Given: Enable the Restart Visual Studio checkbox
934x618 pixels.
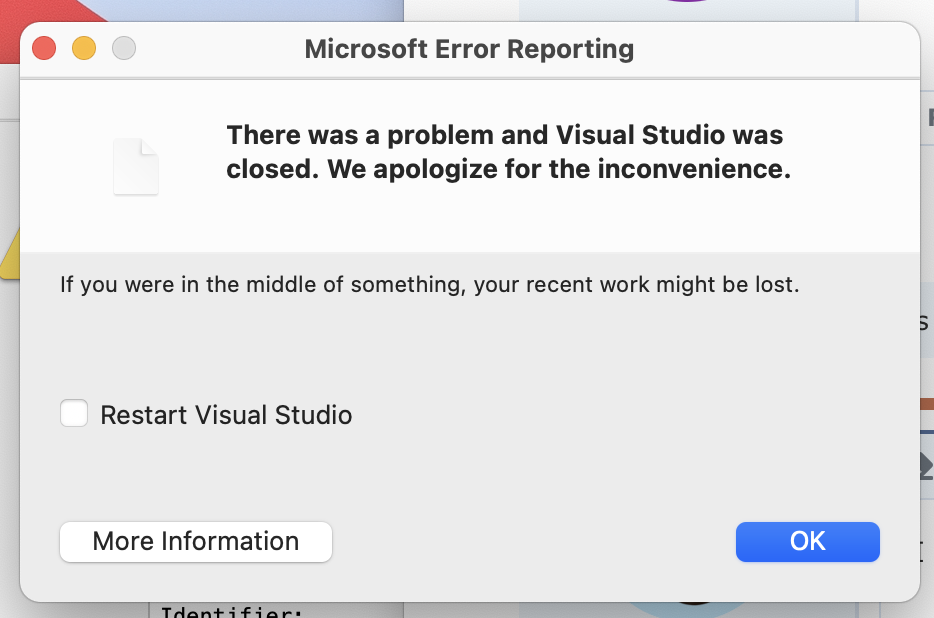Looking at the screenshot, I should tap(74, 413).
